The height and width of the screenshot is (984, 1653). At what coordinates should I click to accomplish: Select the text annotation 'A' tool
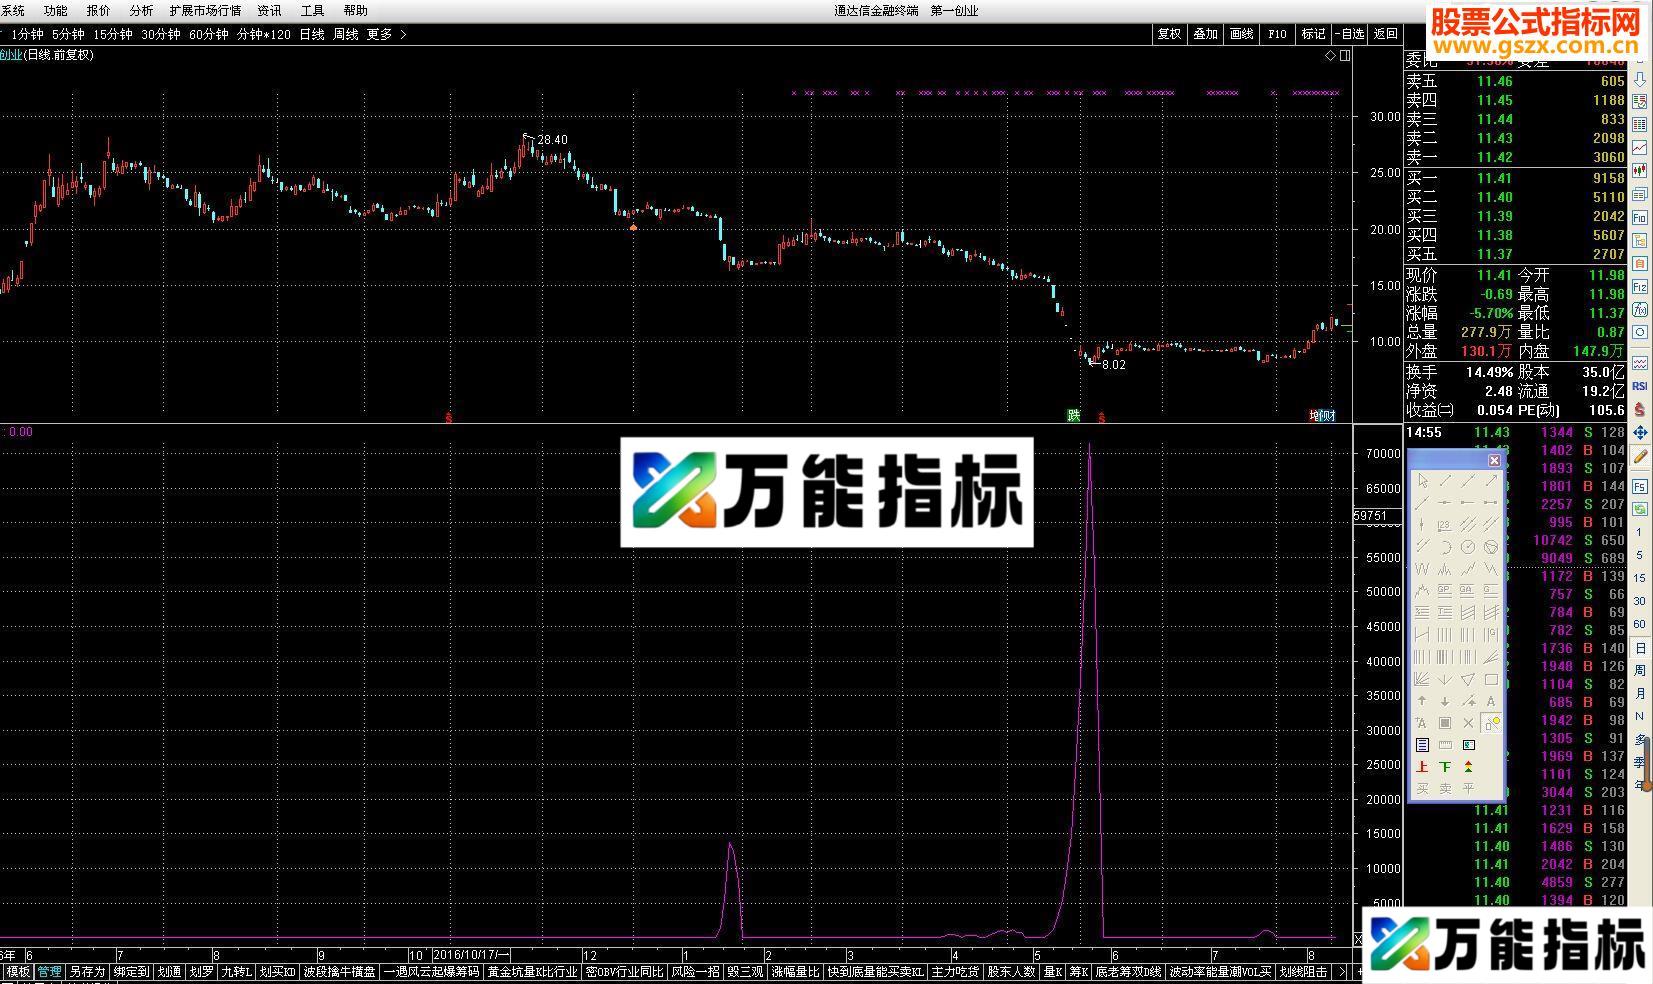click(x=1491, y=701)
